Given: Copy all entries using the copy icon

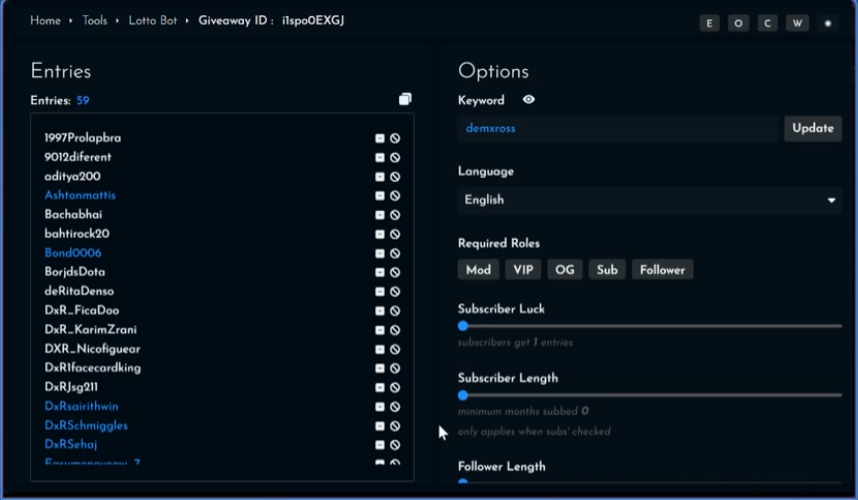Looking at the screenshot, I should 405,99.
